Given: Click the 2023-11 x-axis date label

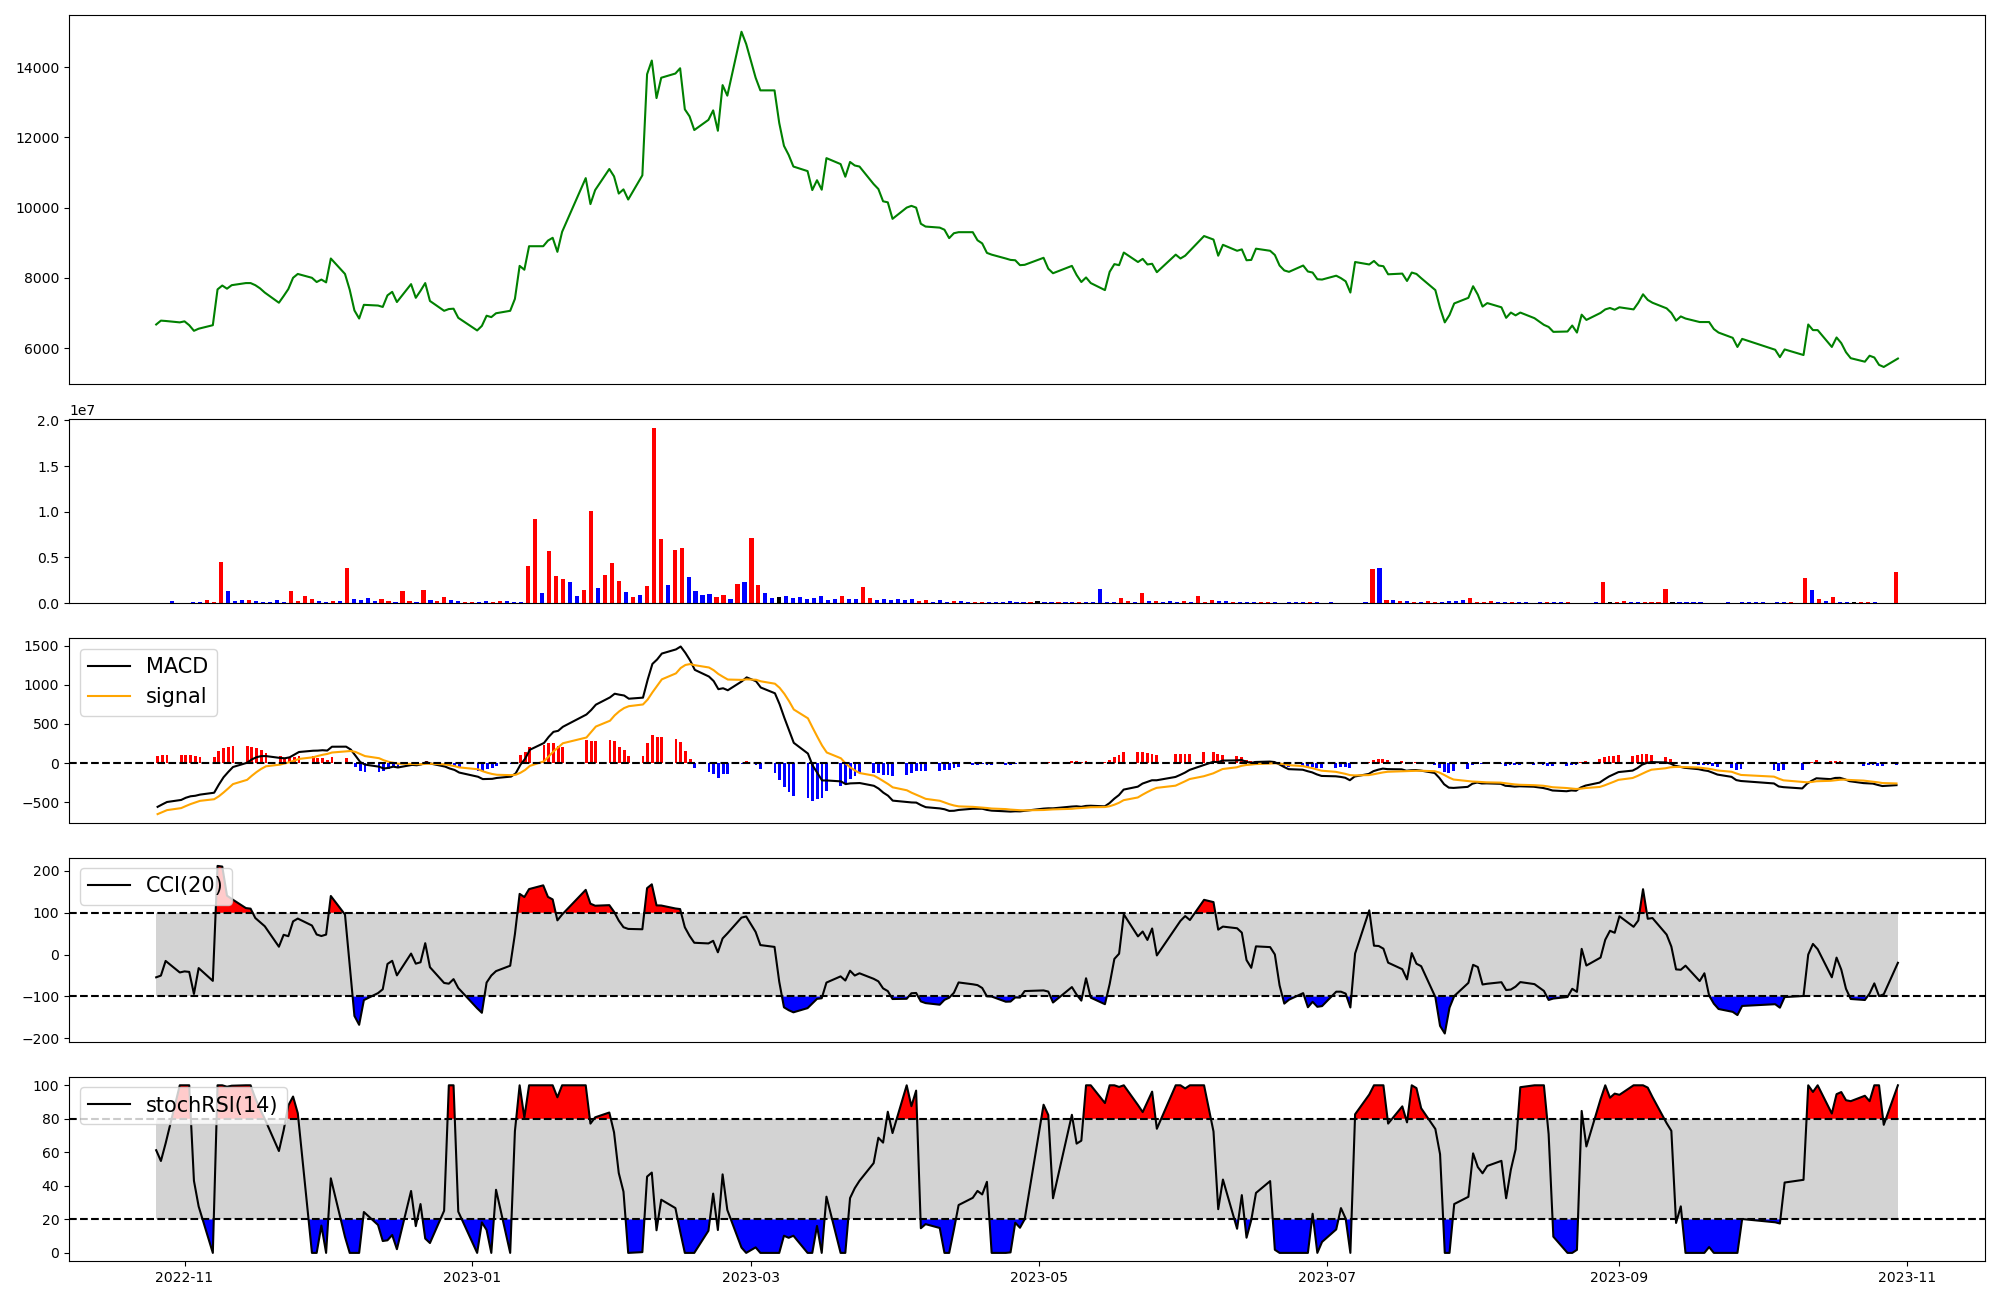Looking at the screenshot, I should [x=1907, y=1276].
